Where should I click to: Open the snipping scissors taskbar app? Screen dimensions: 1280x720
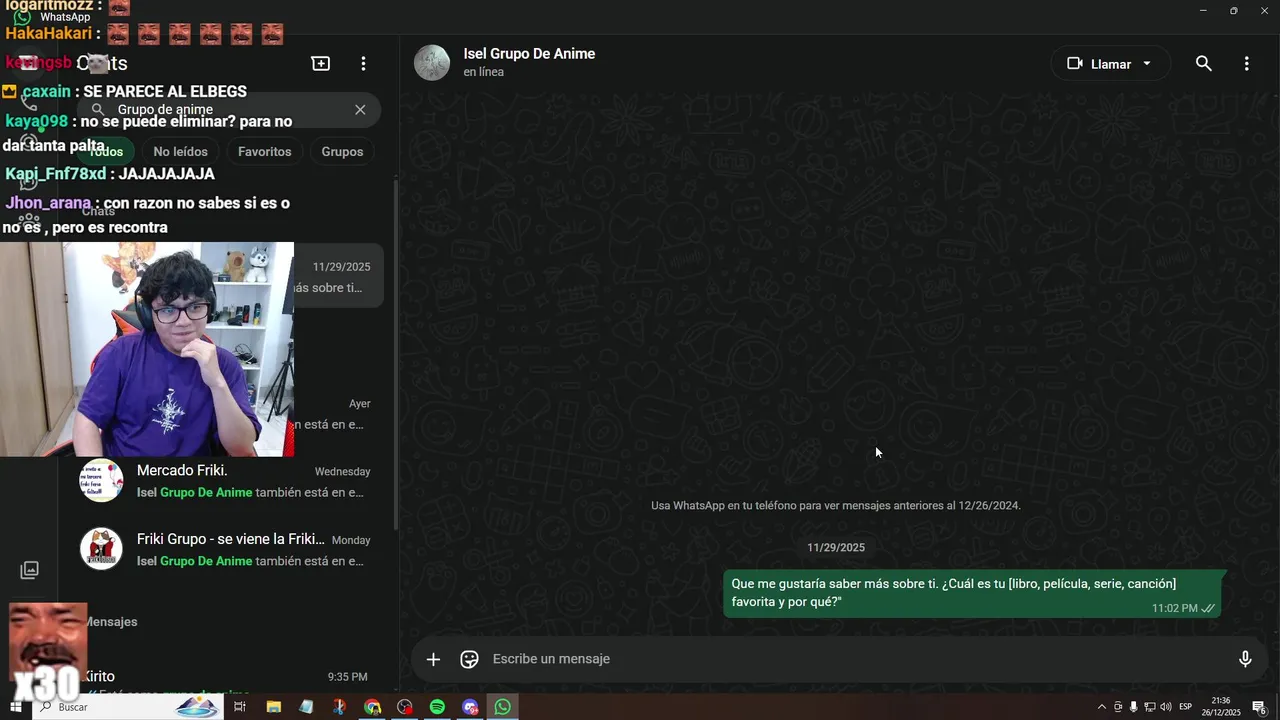(339, 707)
